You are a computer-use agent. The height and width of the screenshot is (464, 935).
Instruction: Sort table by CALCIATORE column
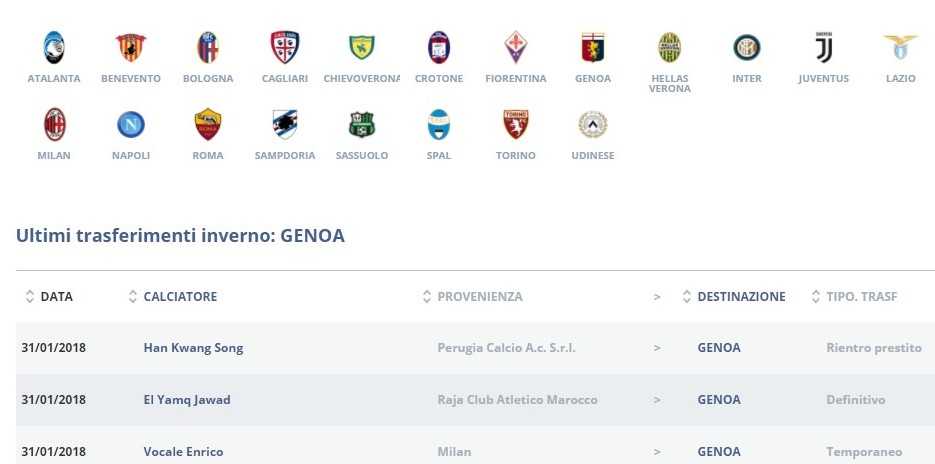point(180,297)
